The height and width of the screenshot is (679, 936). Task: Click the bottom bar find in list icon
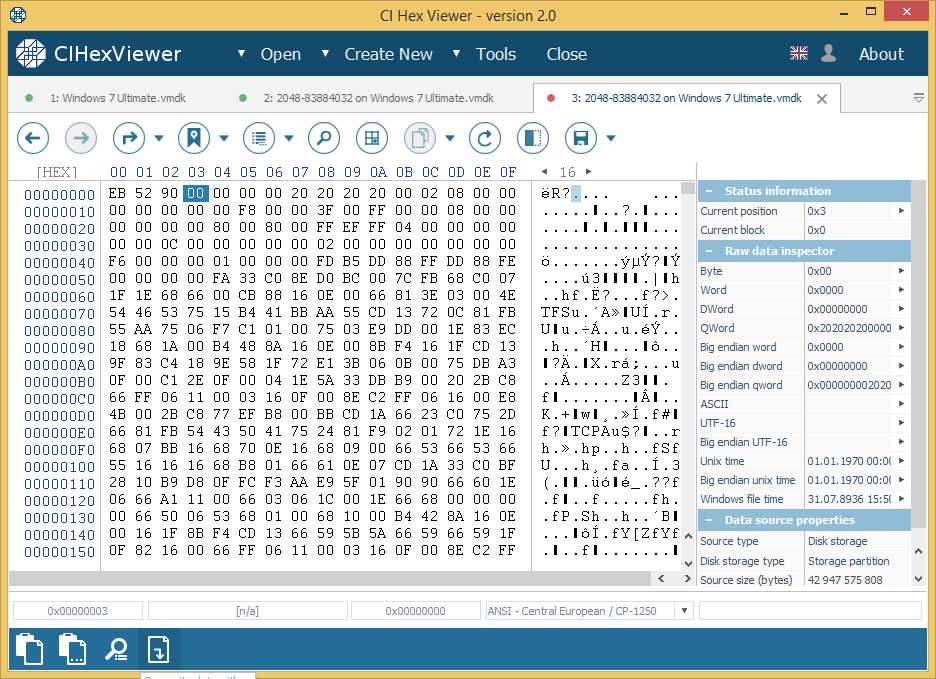(x=116, y=649)
